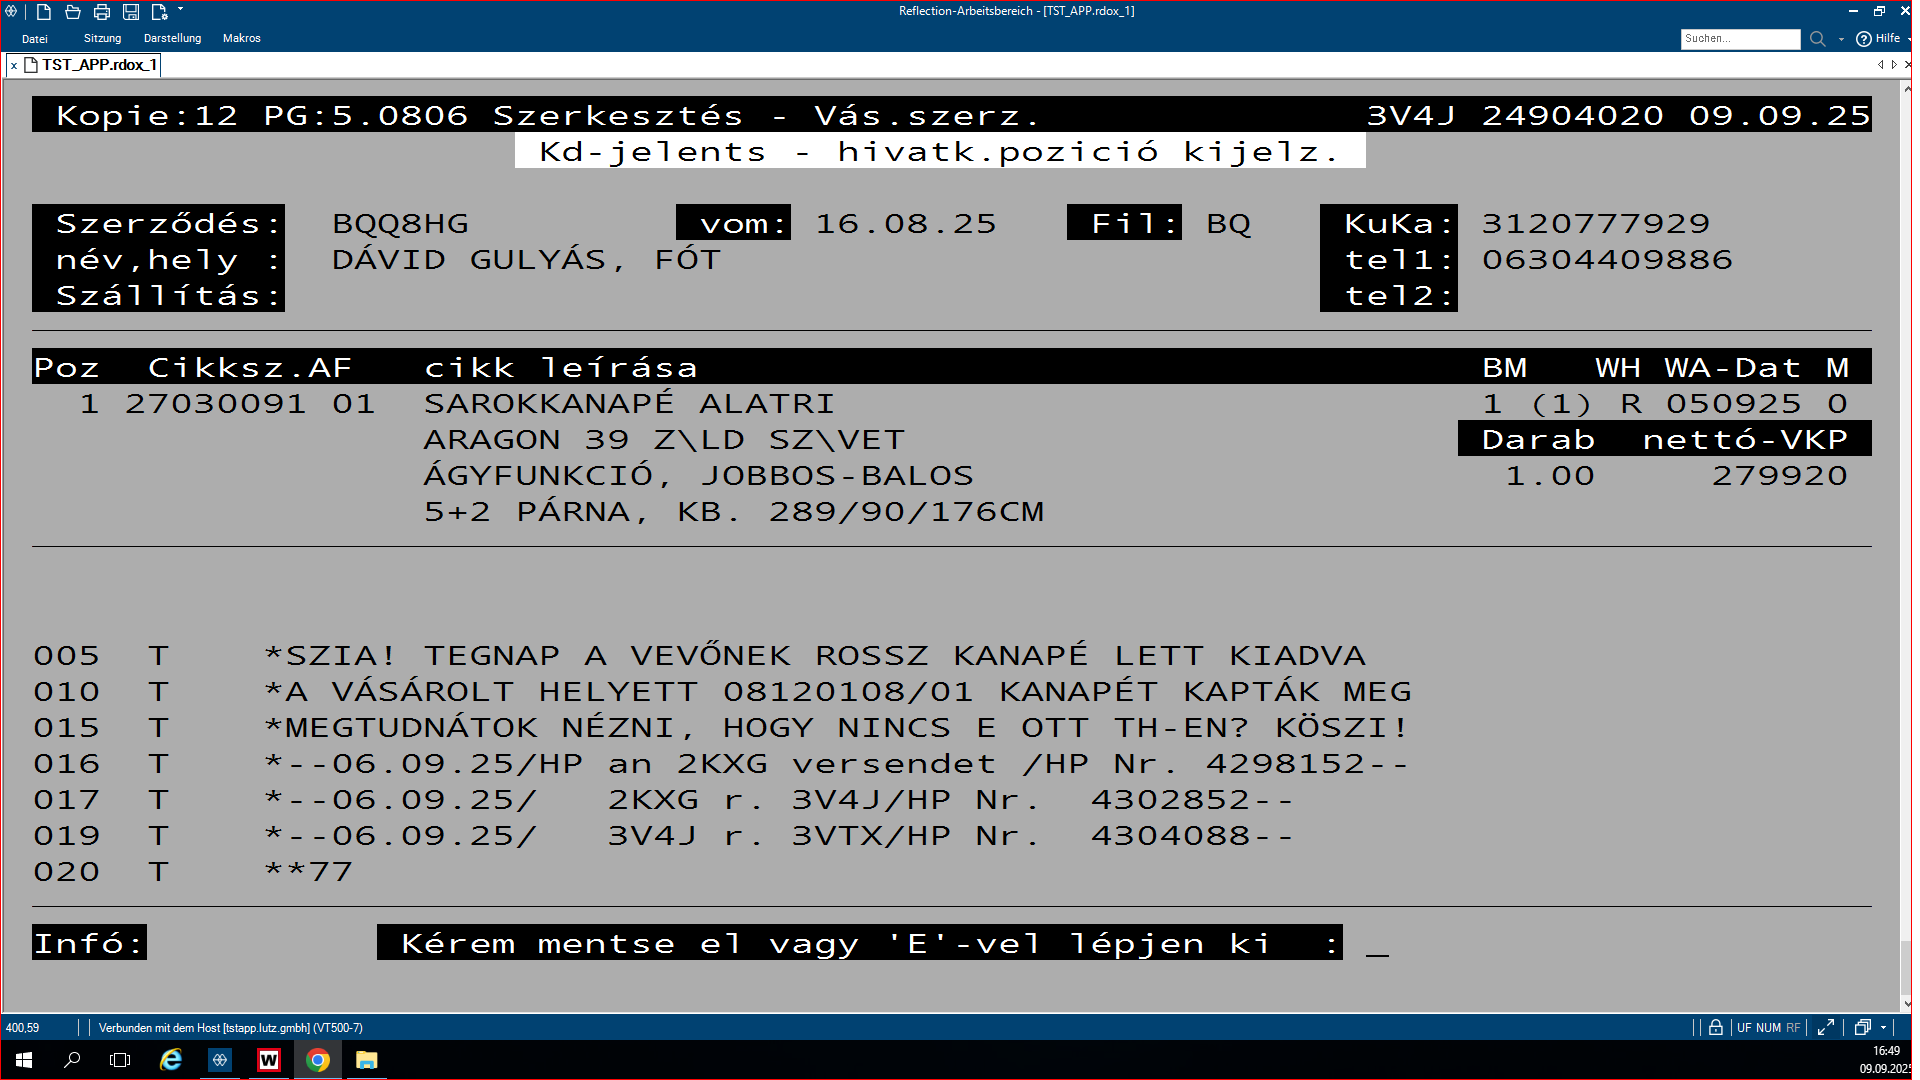Open the Datei menu
Screen dimensions: 1920x1080
click(35, 39)
